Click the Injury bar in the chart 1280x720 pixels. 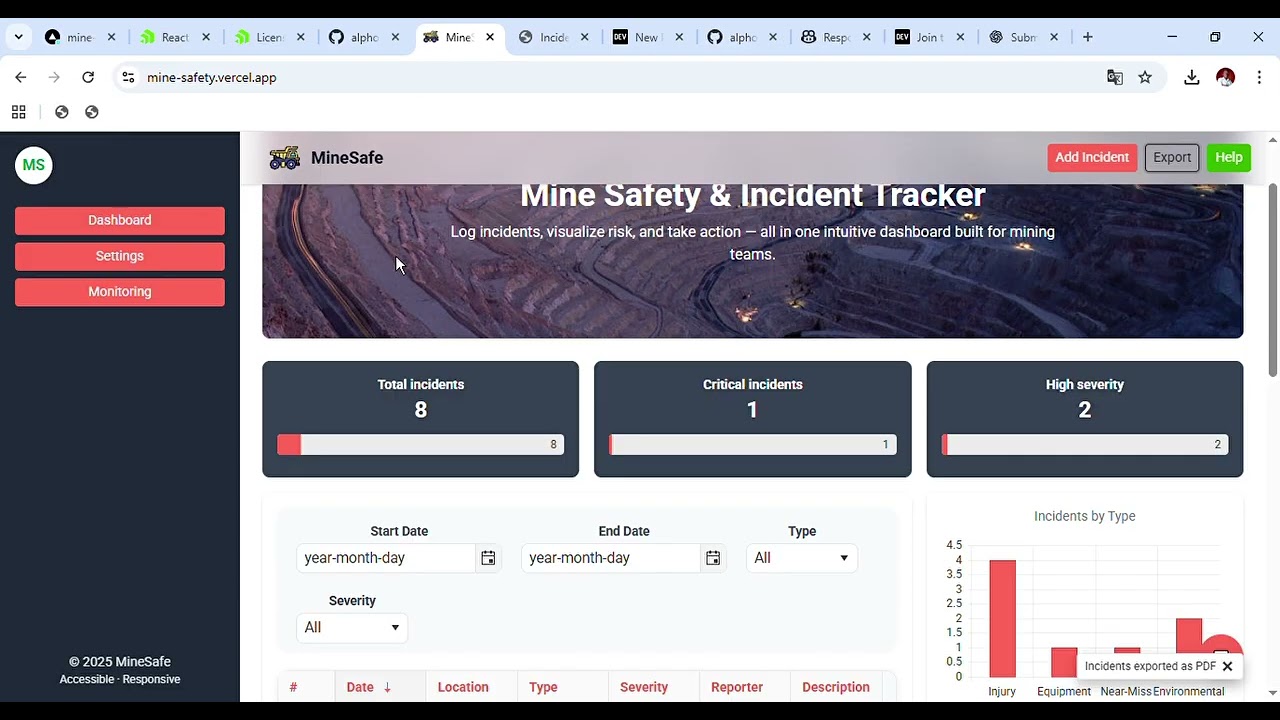coord(1002,618)
